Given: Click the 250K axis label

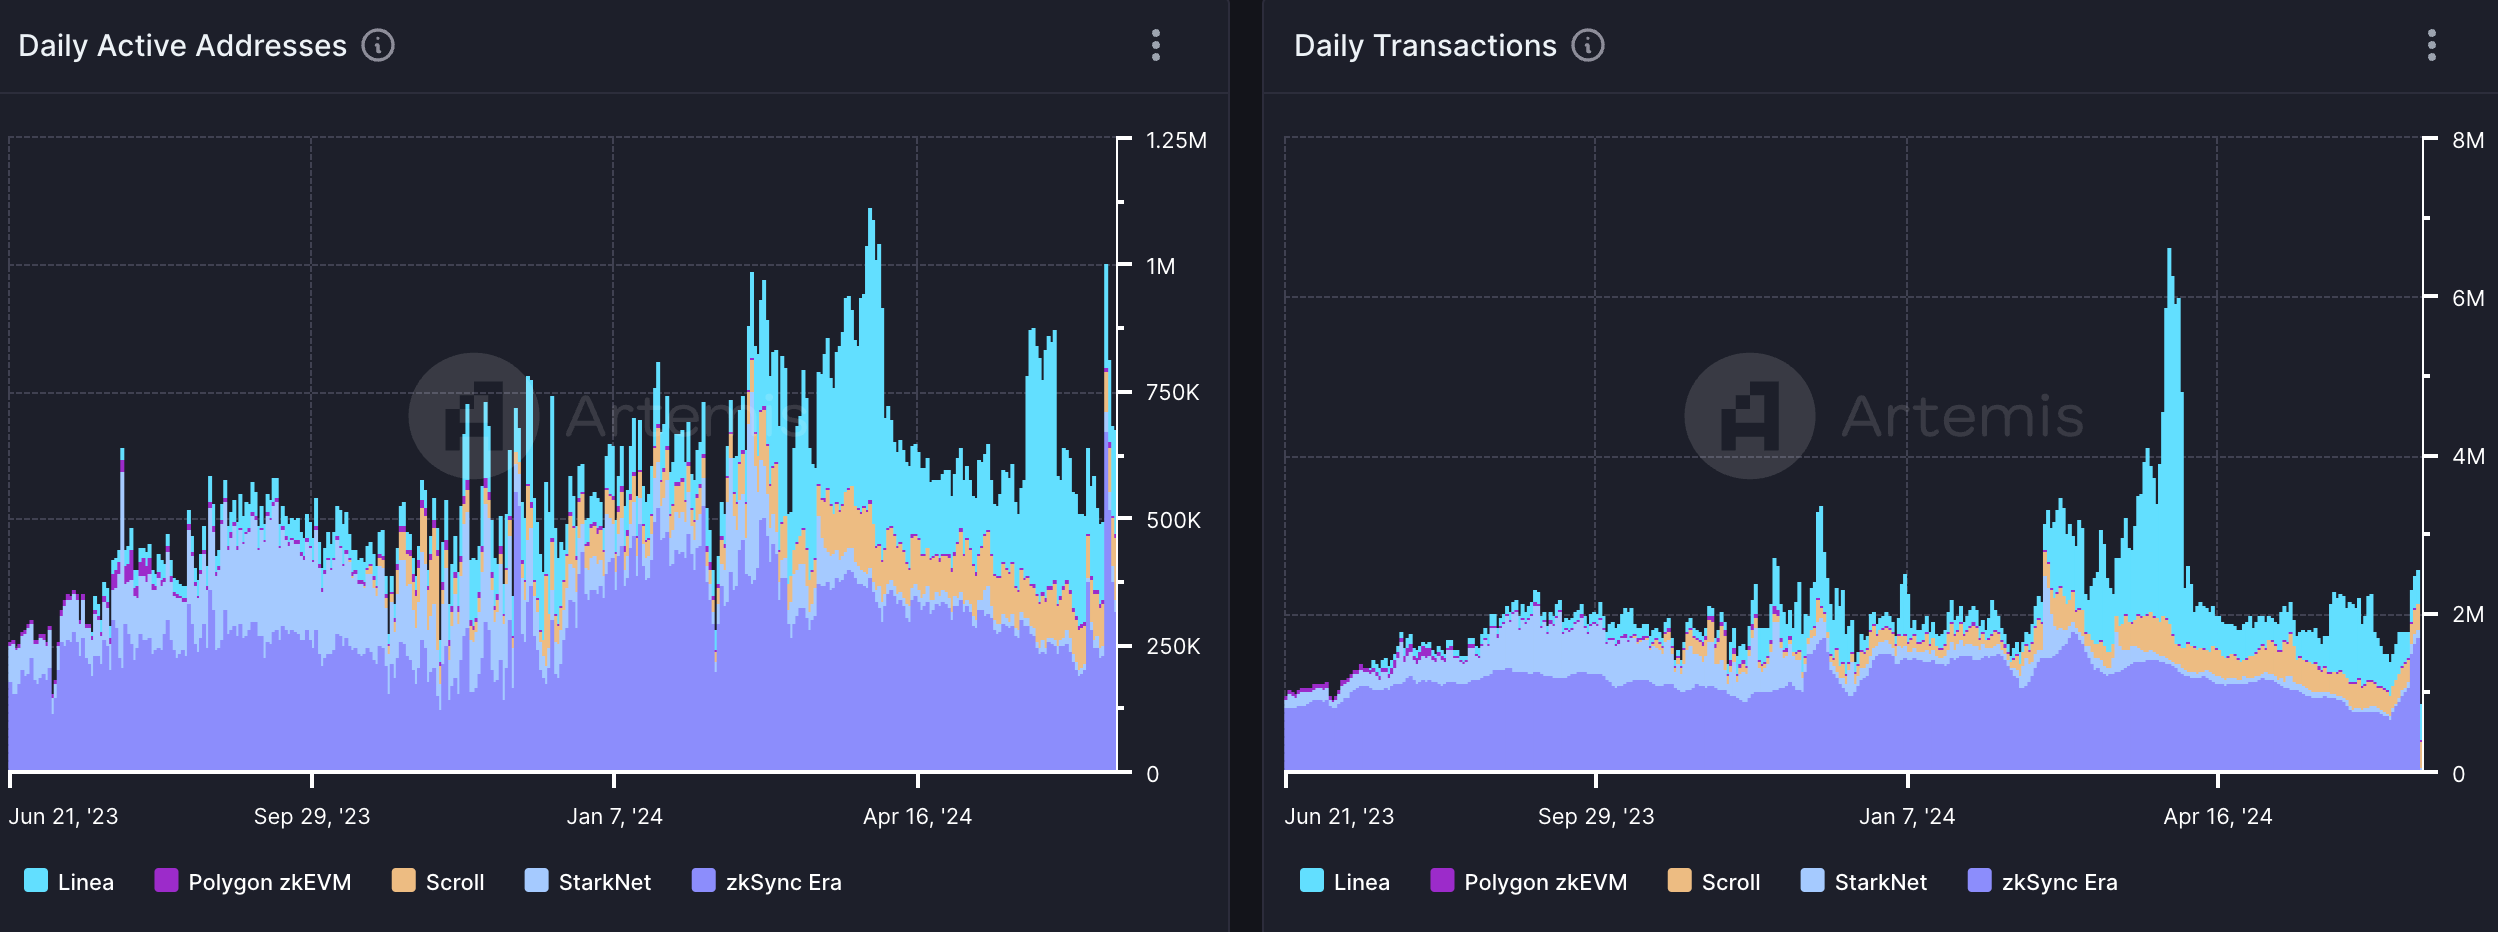Looking at the screenshot, I should coord(1172,646).
